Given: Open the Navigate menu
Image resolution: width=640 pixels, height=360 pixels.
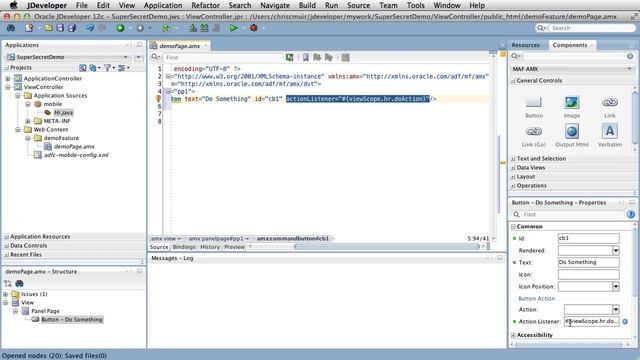Looking at the screenshot, I should pyautogui.click(x=275, y=5).
